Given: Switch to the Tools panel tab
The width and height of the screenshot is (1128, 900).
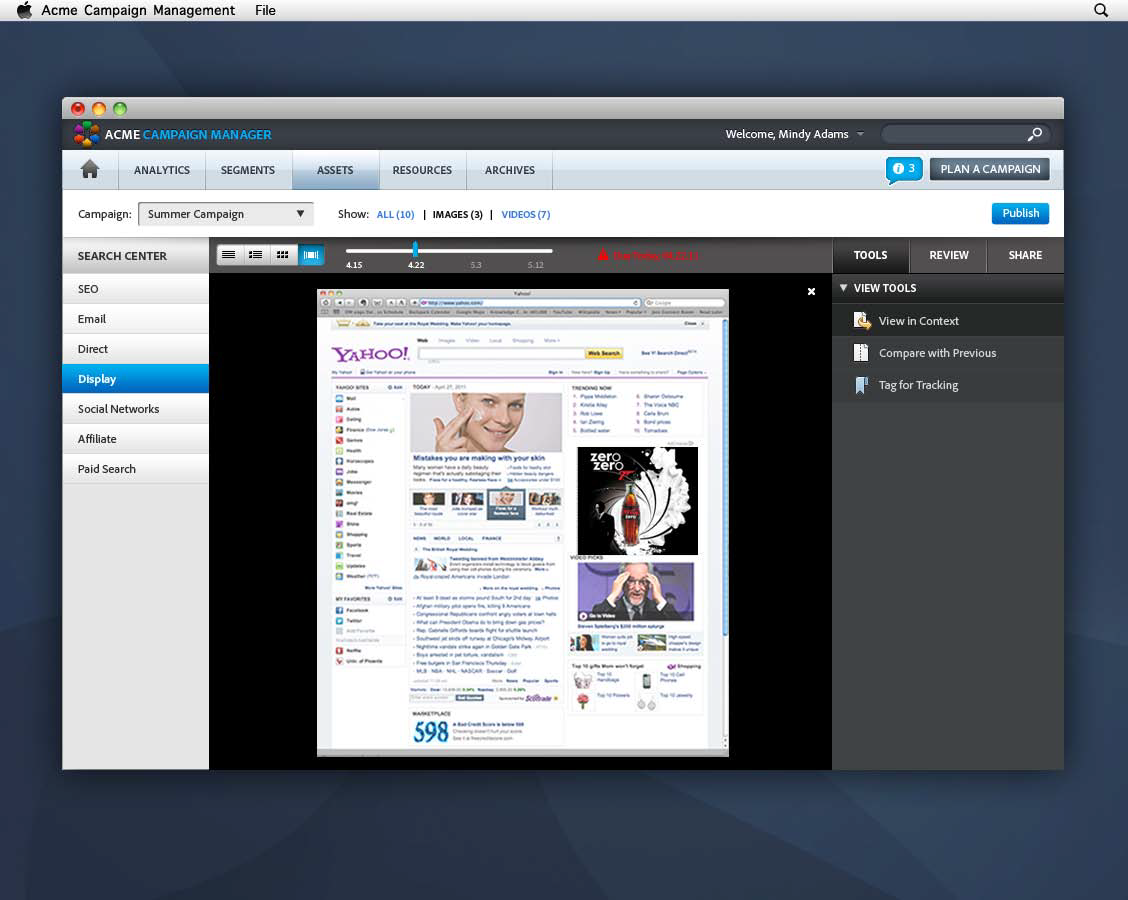Looking at the screenshot, I should tap(870, 255).
